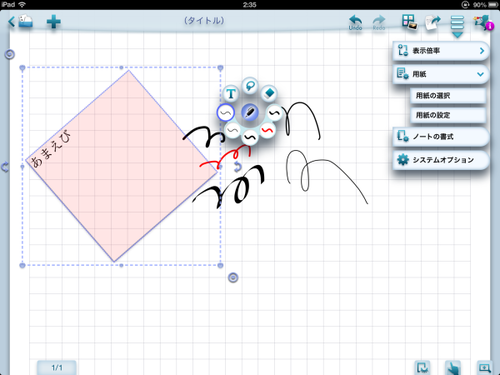Tap the central Pen tool button
The width and height of the screenshot is (500, 375).
coord(250,112)
